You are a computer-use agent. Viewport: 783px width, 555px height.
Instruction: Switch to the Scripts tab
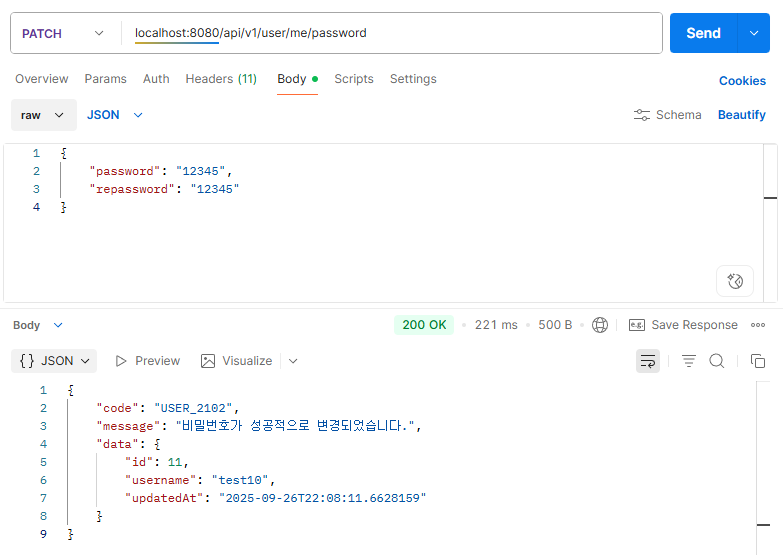[354, 79]
